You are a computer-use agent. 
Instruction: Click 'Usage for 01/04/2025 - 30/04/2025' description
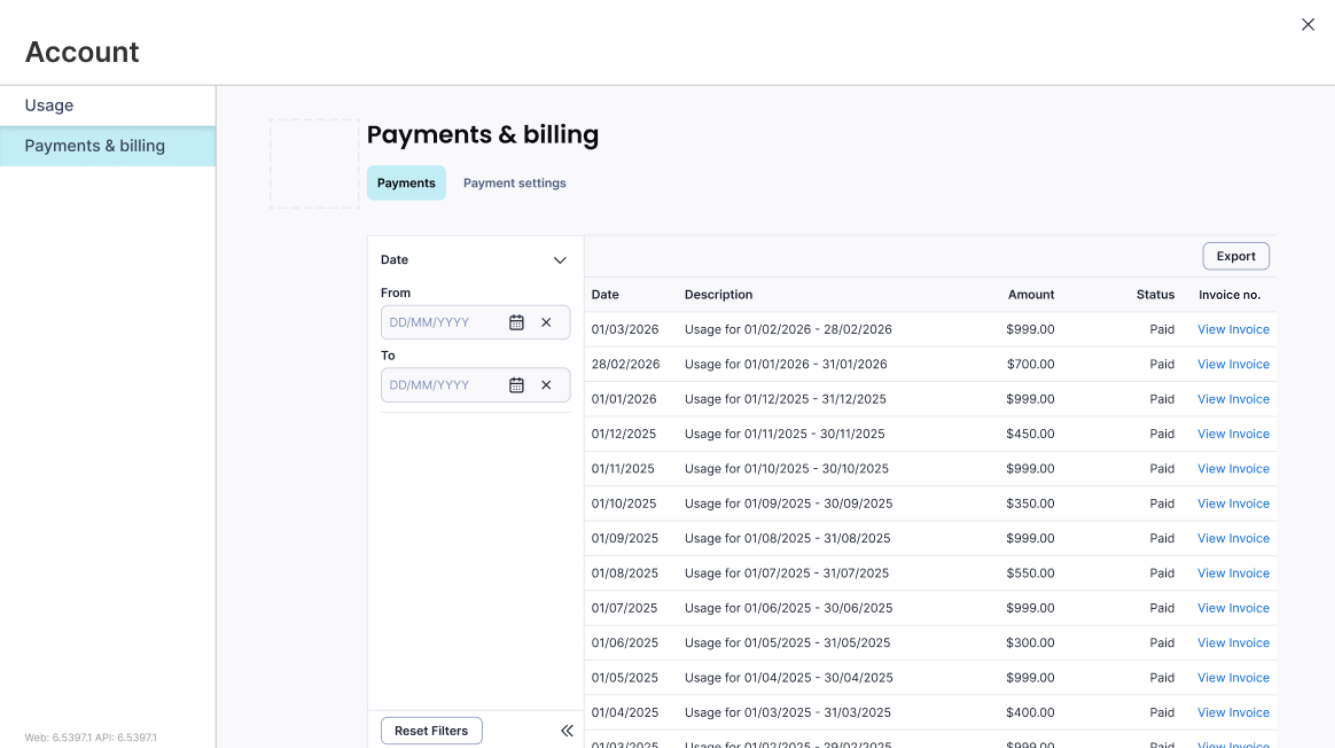788,679
